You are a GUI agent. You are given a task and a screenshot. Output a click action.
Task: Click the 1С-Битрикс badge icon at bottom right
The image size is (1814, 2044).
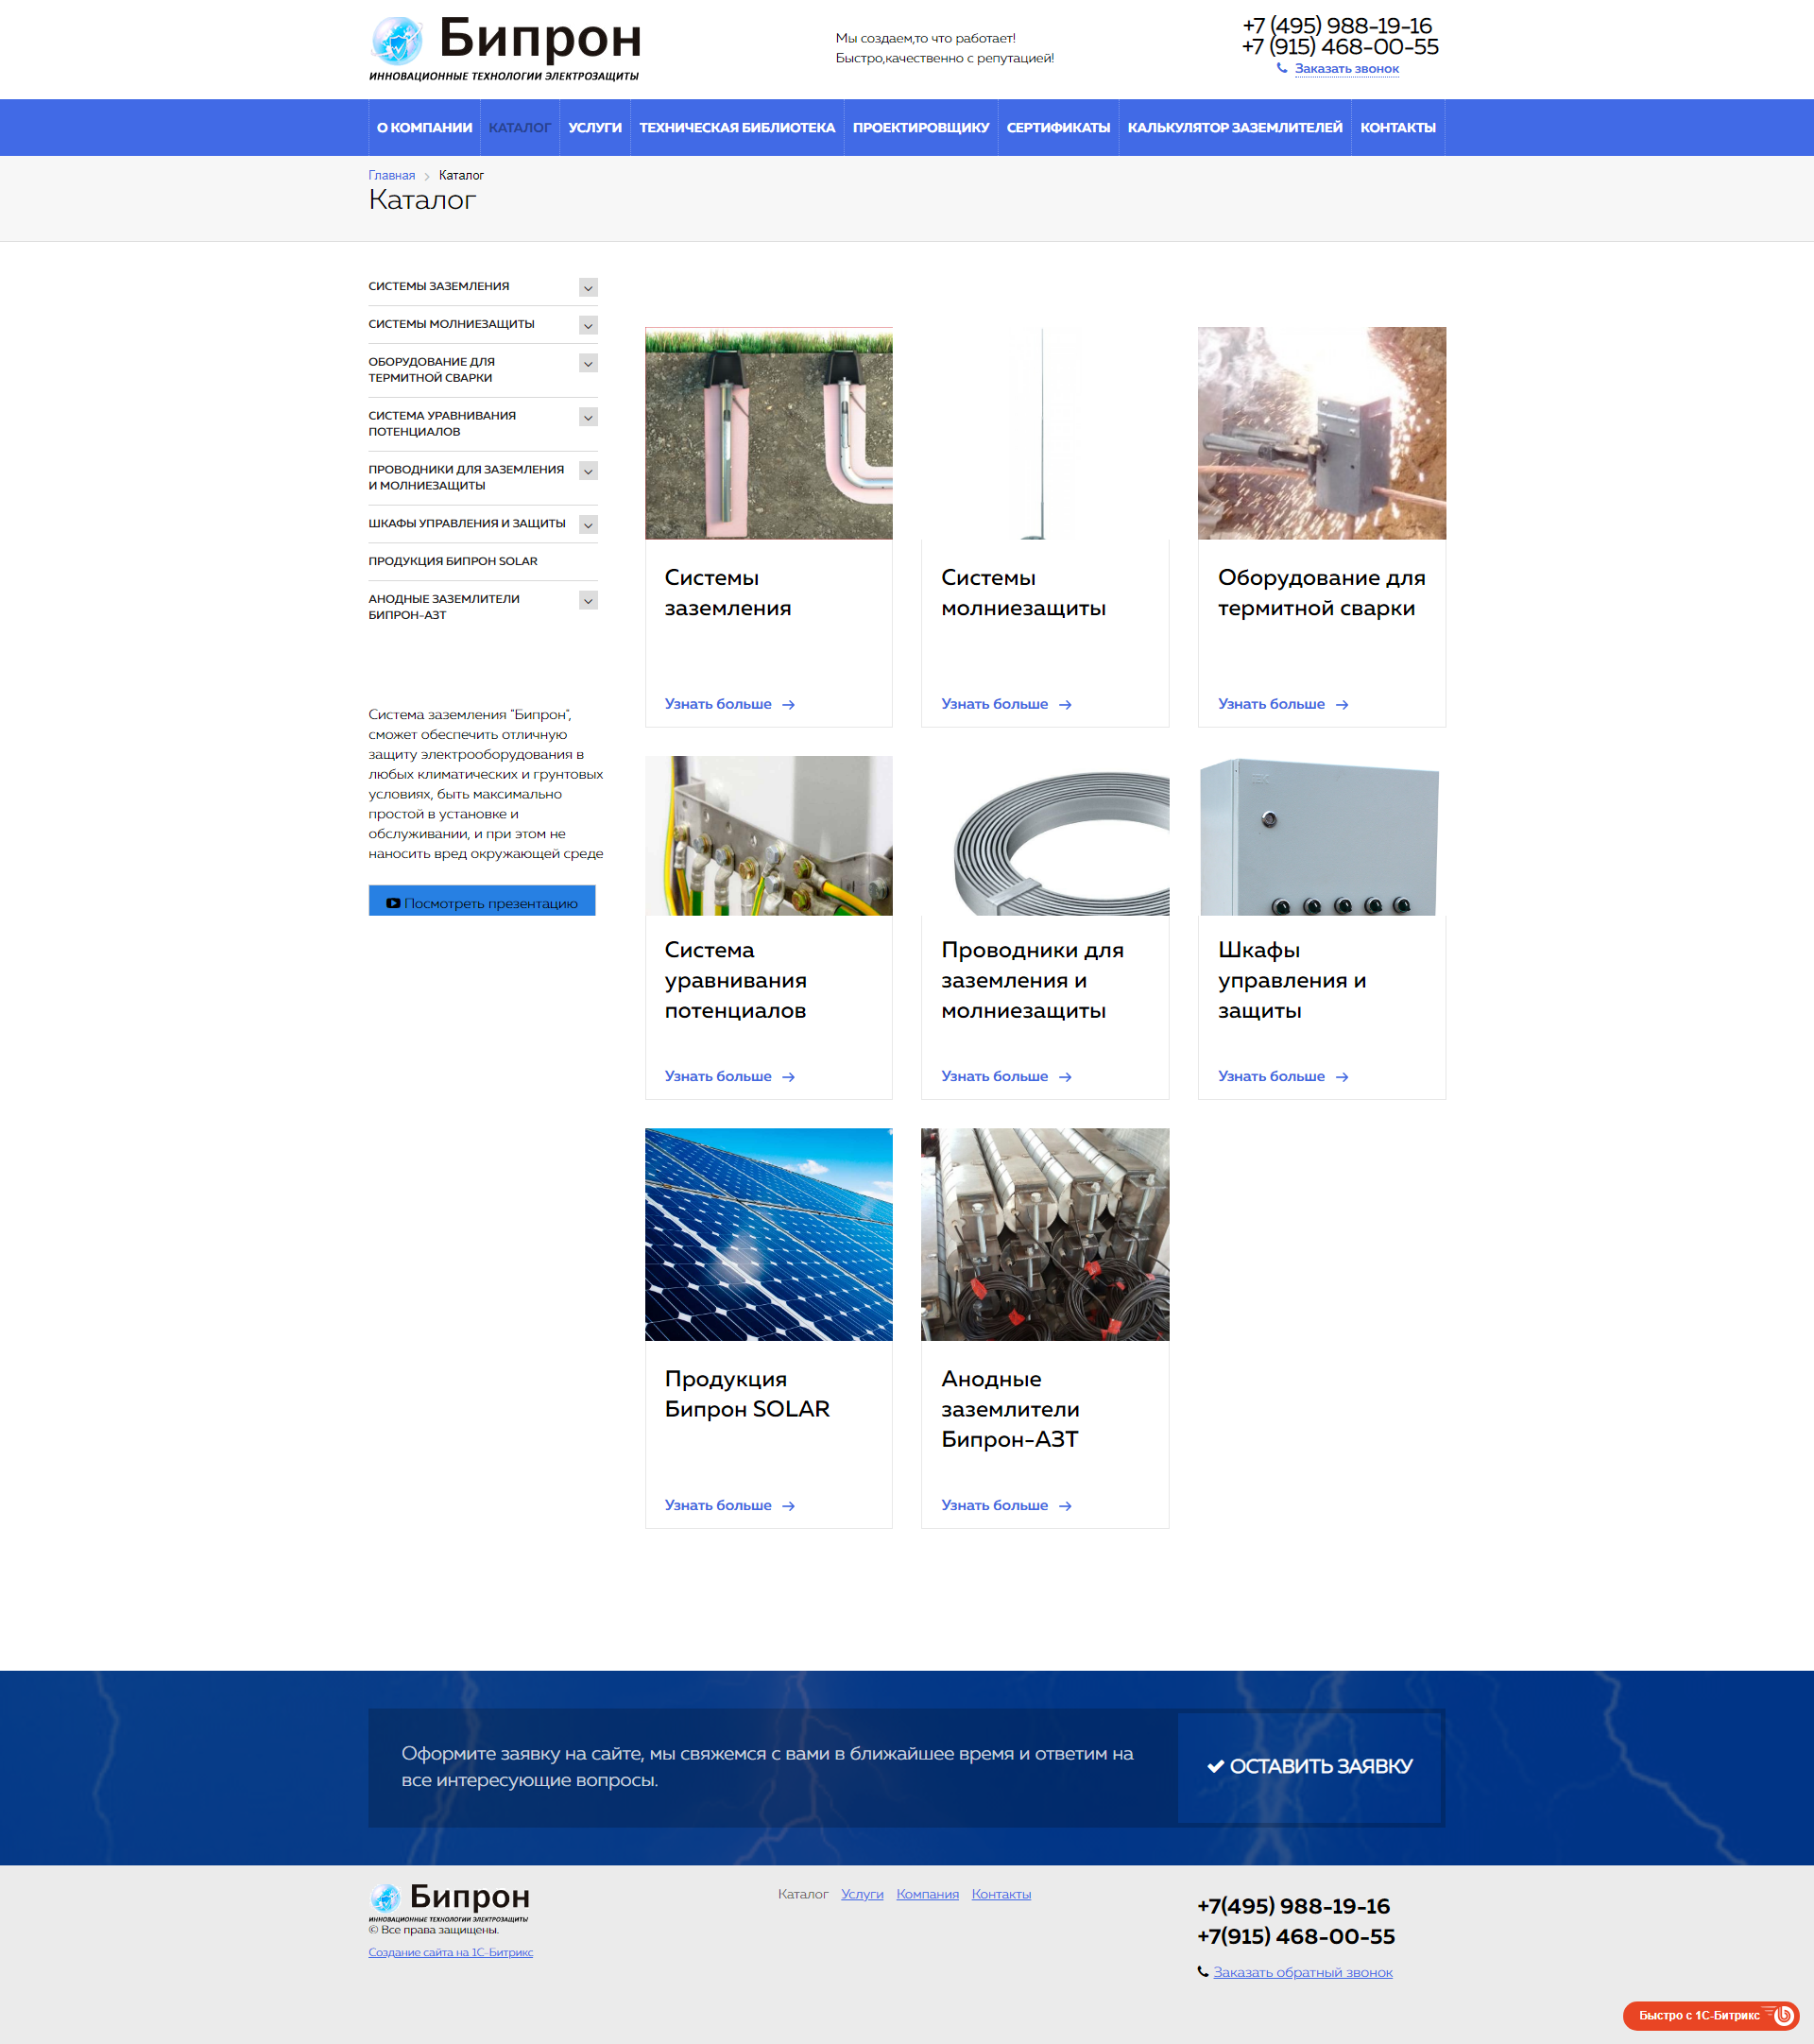[1782, 2015]
